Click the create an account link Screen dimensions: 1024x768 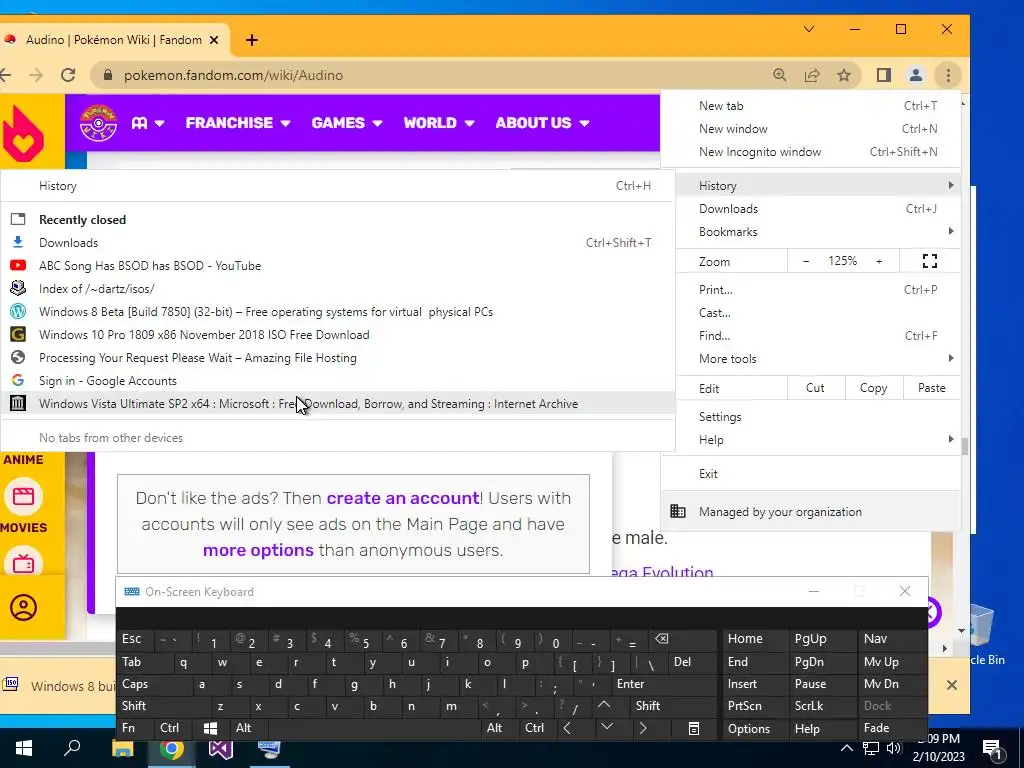pos(403,498)
